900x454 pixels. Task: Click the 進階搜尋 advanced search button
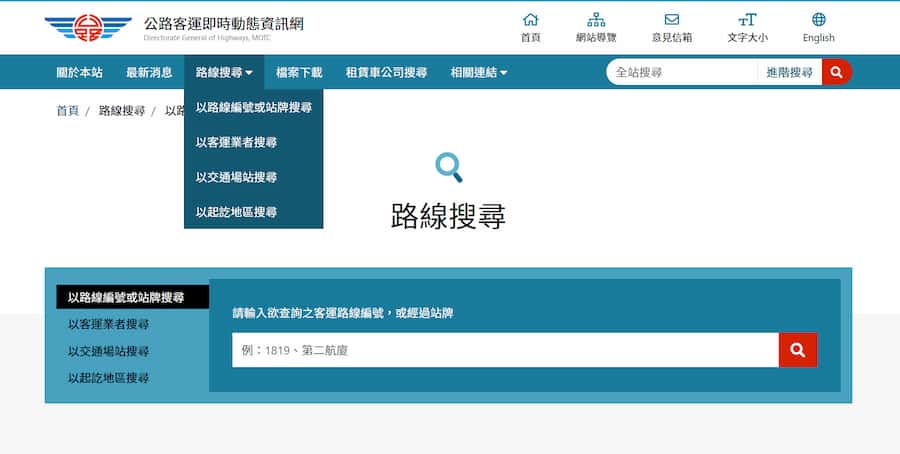click(x=790, y=72)
